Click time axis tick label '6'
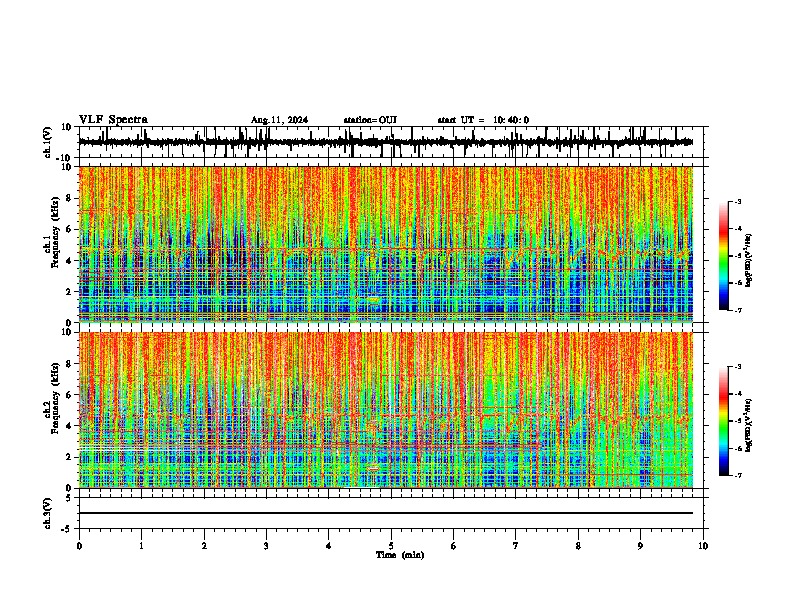 point(454,546)
